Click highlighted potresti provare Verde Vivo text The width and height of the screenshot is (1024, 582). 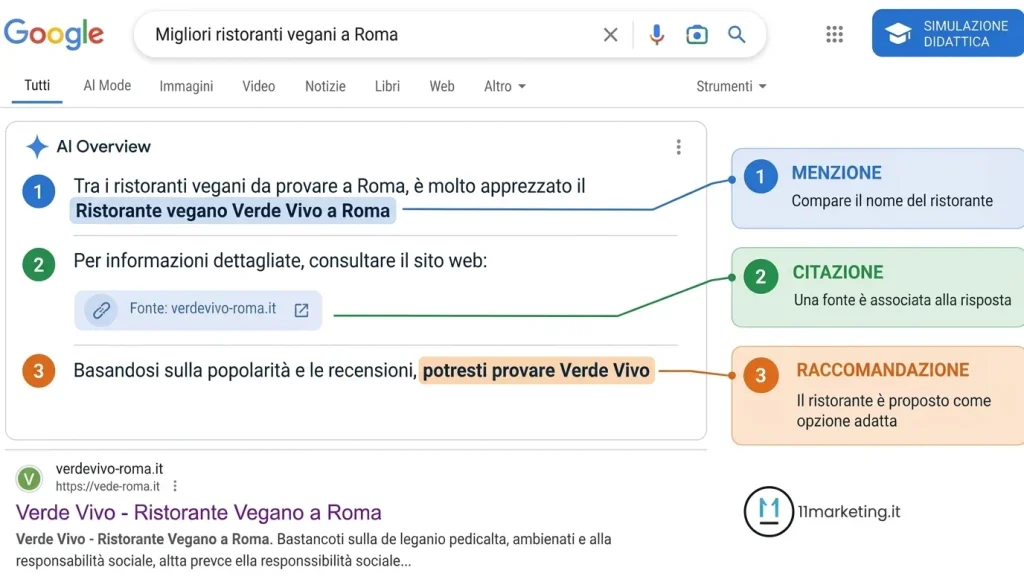536,370
